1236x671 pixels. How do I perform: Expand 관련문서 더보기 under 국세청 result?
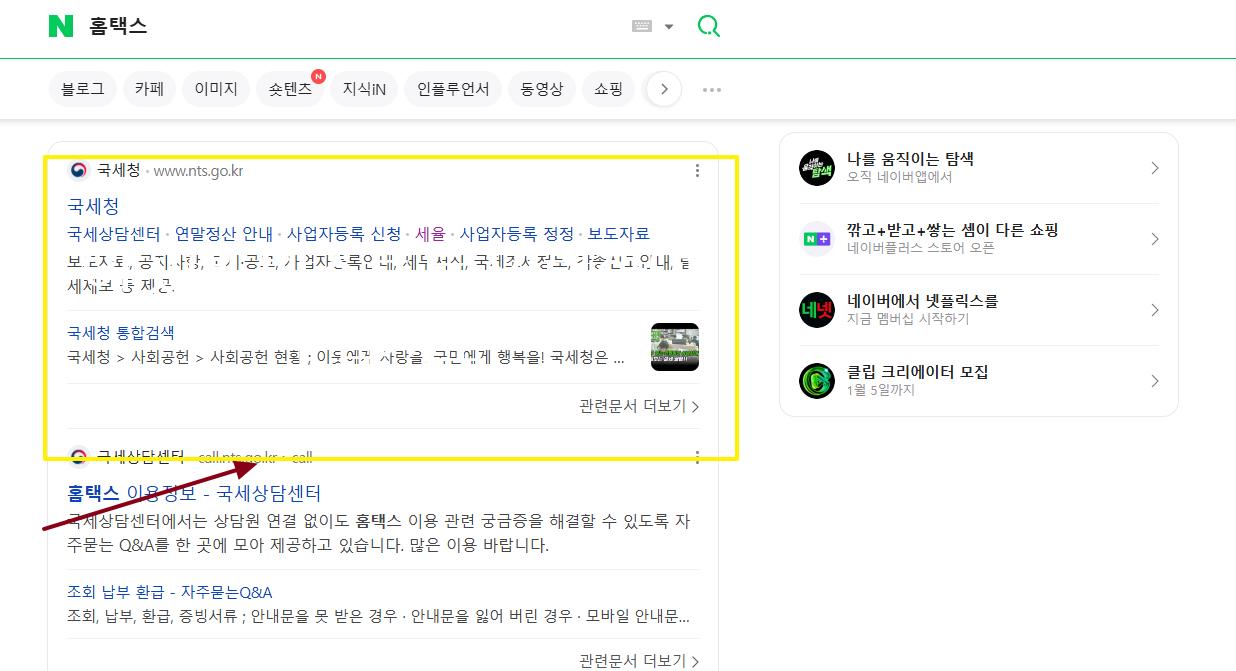click(639, 406)
